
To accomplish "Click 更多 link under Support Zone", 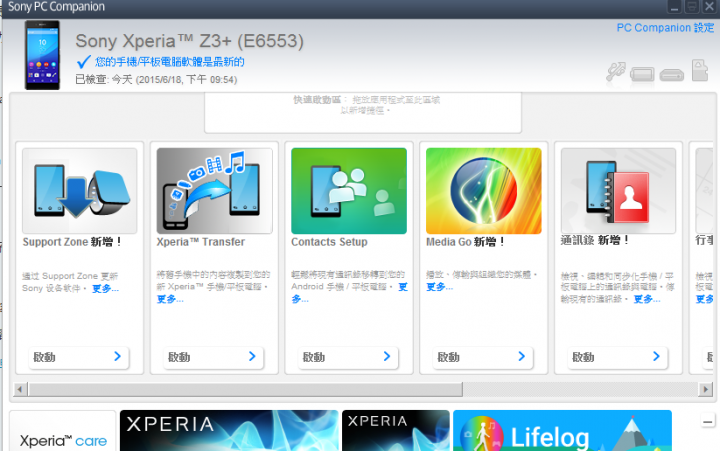I will click(x=105, y=288).
